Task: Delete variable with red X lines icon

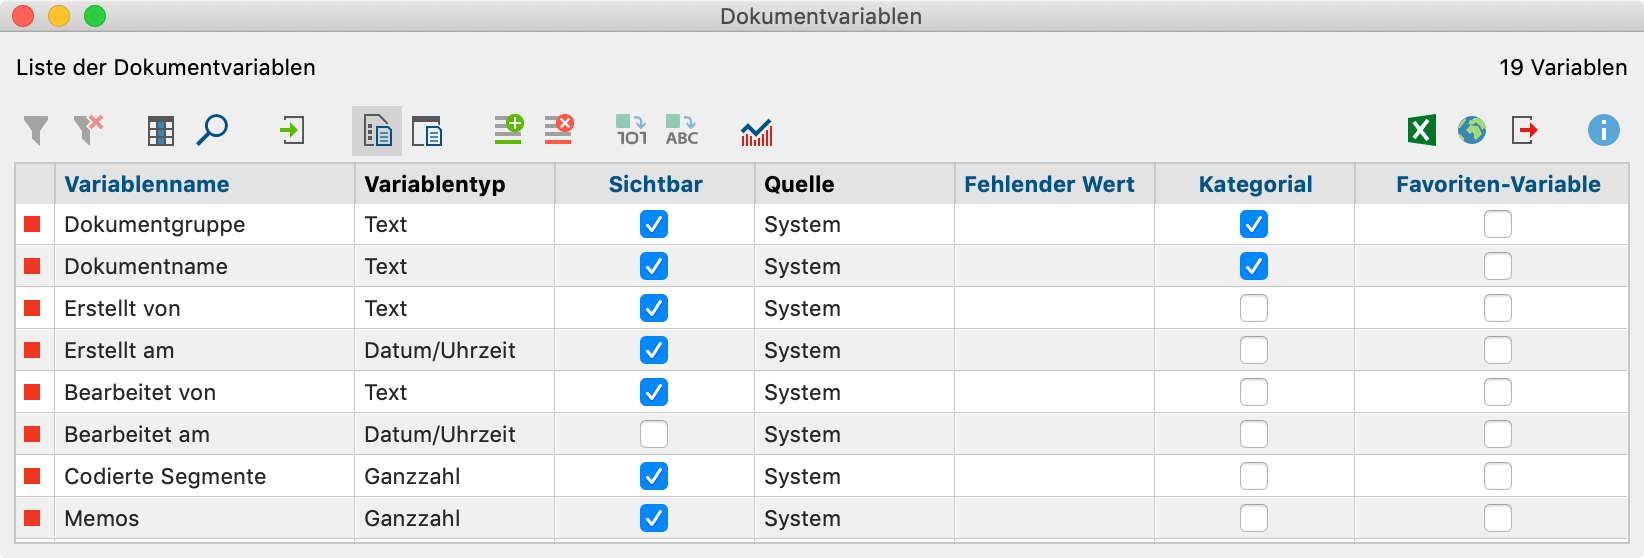Action: [x=559, y=129]
